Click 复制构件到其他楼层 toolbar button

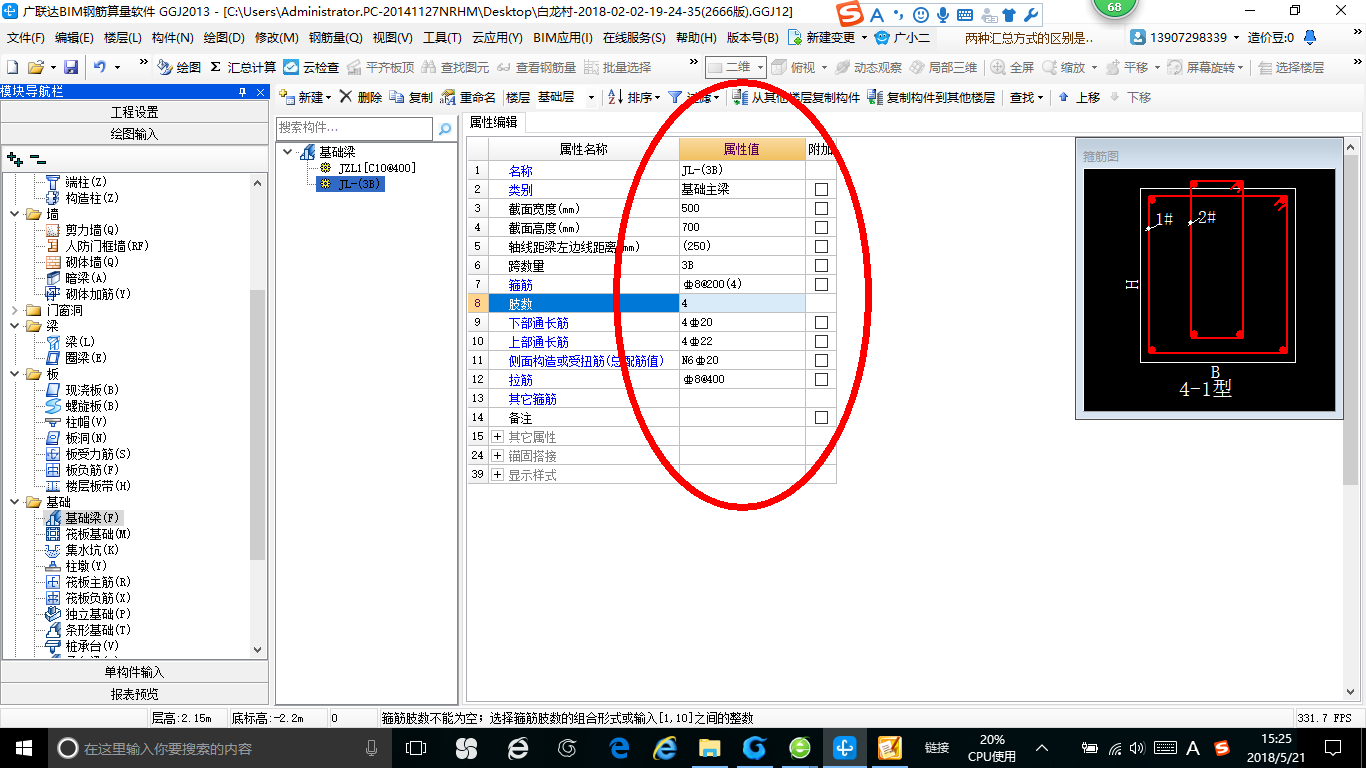(x=931, y=97)
